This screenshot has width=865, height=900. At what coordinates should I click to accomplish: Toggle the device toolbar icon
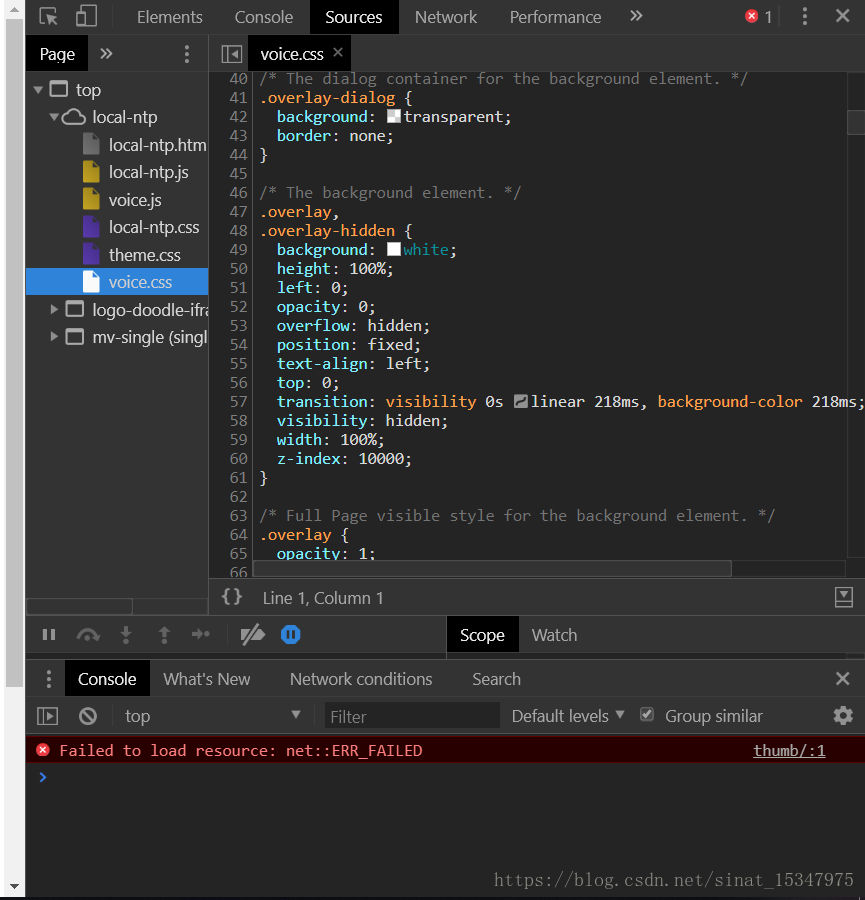click(86, 17)
